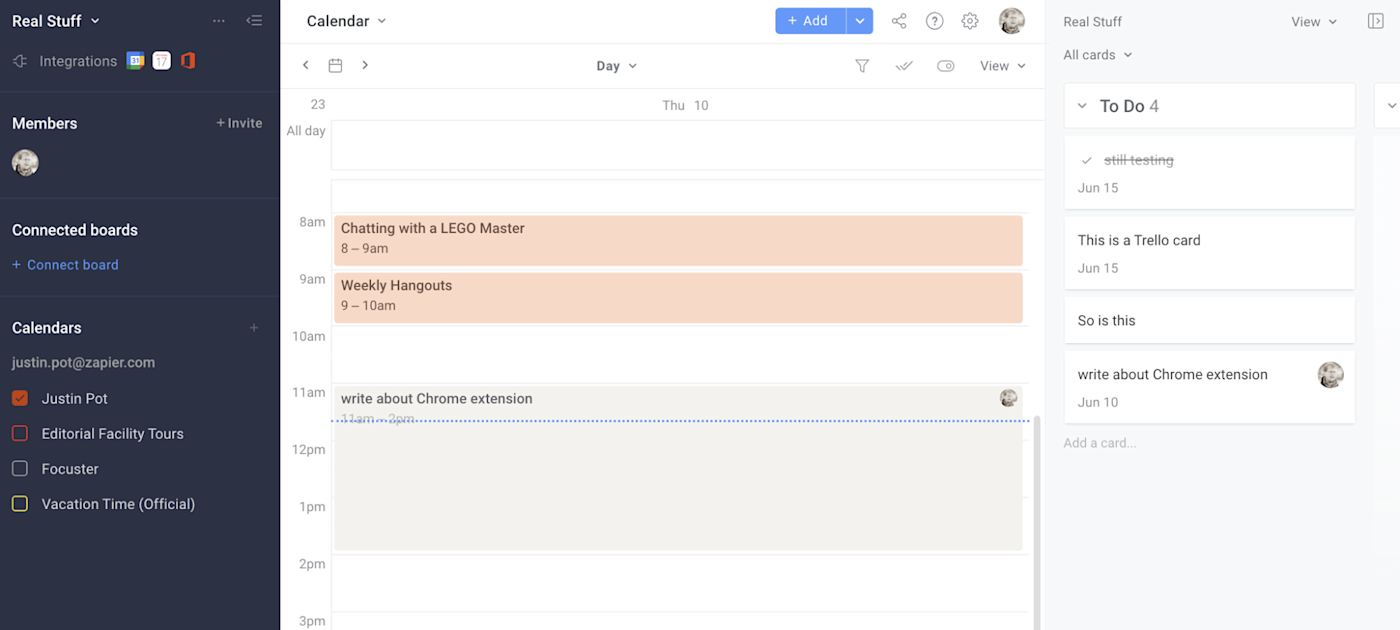Click the double checkmark completed icon

[904, 66]
